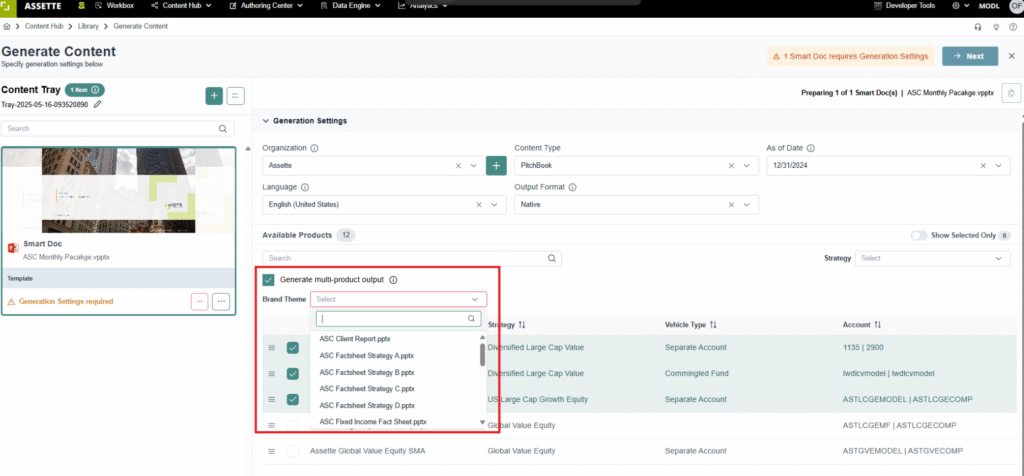This screenshot has width=1024, height=476.
Task: Click the Content Tray search field
Action: [118, 129]
